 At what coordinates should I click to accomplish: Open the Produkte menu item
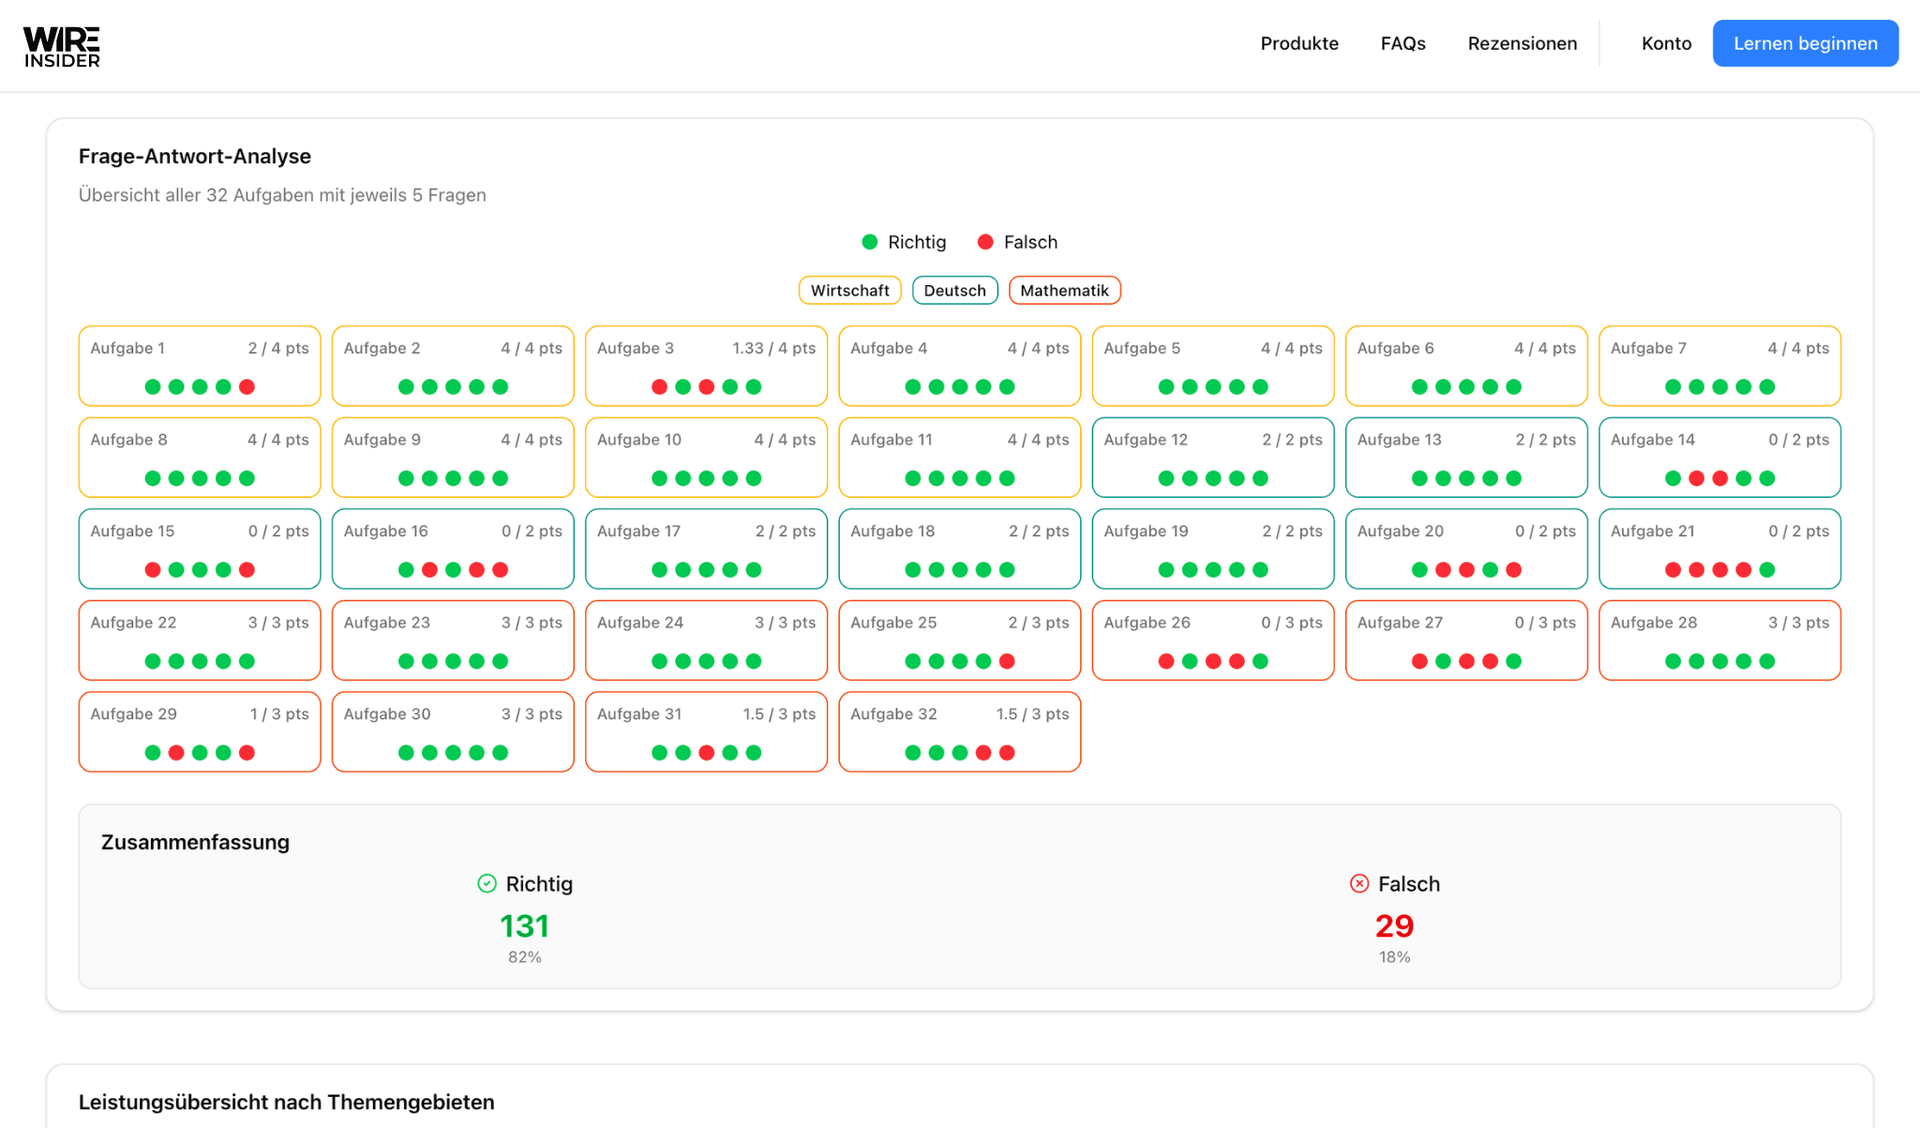click(1299, 43)
